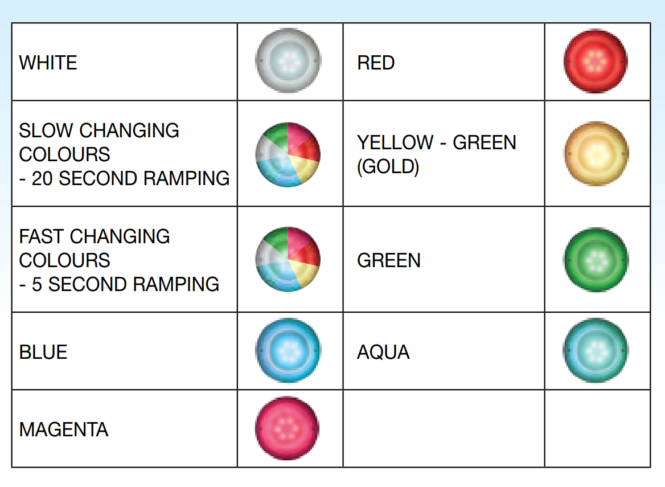Click the RED label text

[x=376, y=63]
